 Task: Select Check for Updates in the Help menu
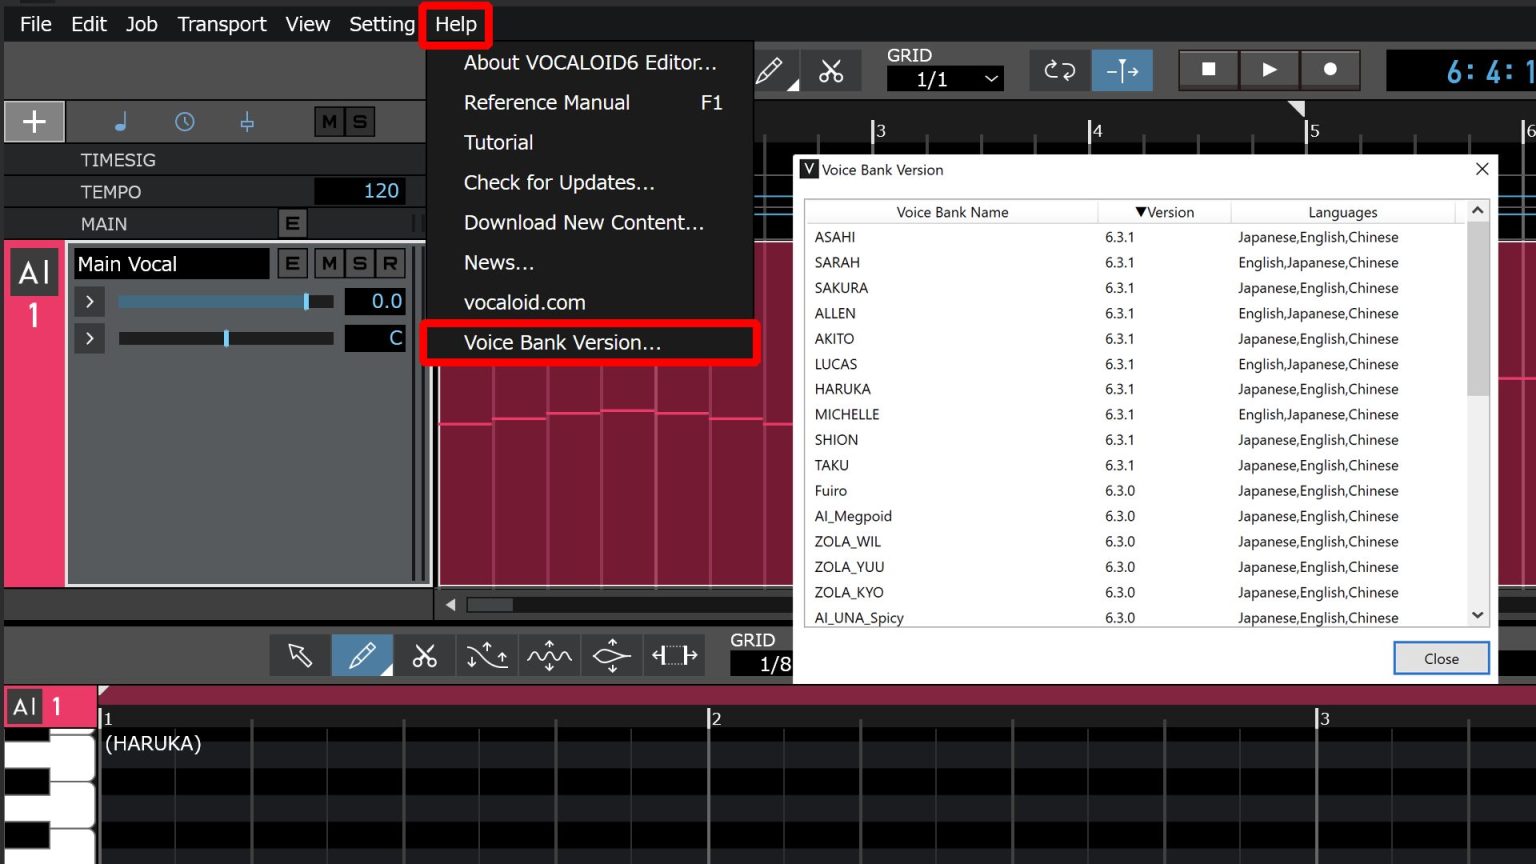pyautogui.click(x=559, y=182)
